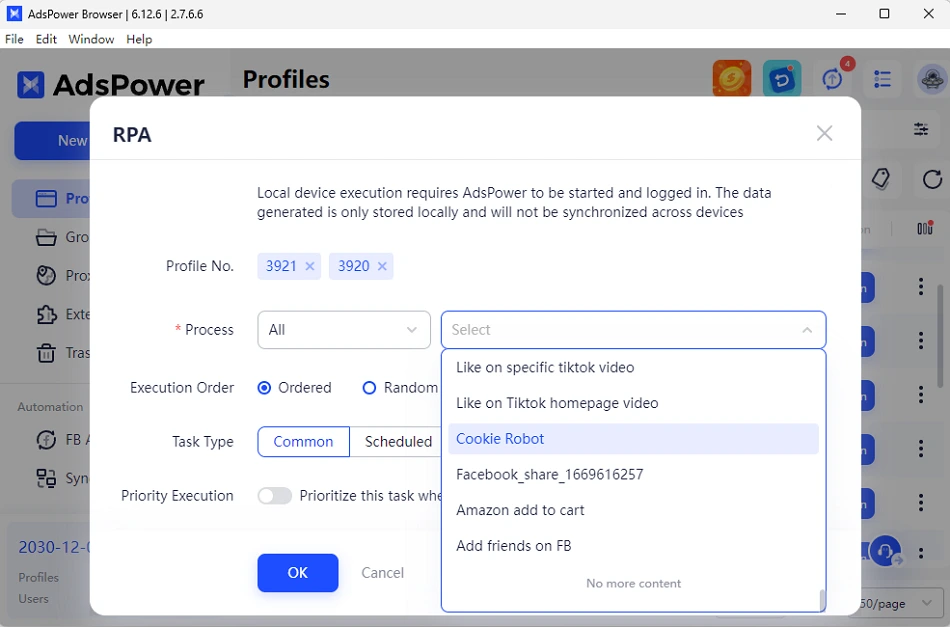The height and width of the screenshot is (627, 950).
Task: Click the teal refresh message icon
Action: (x=782, y=78)
